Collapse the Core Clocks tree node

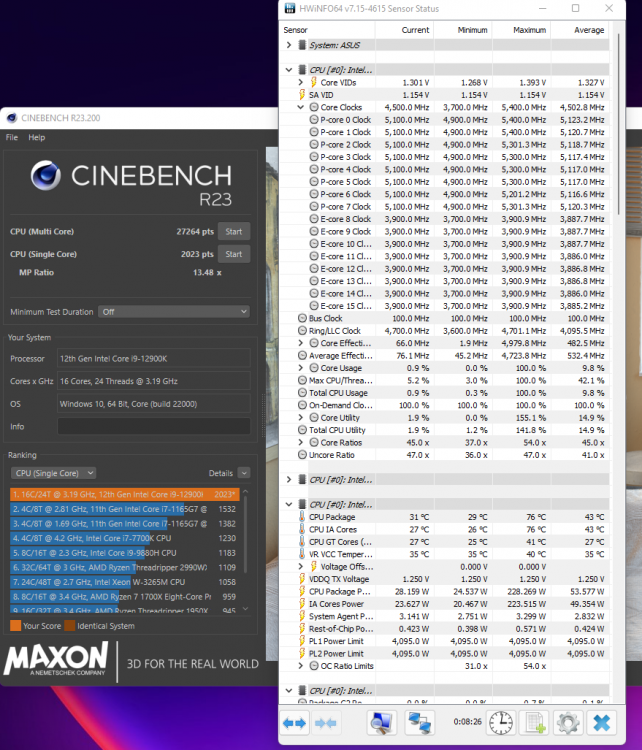coord(300,107)
